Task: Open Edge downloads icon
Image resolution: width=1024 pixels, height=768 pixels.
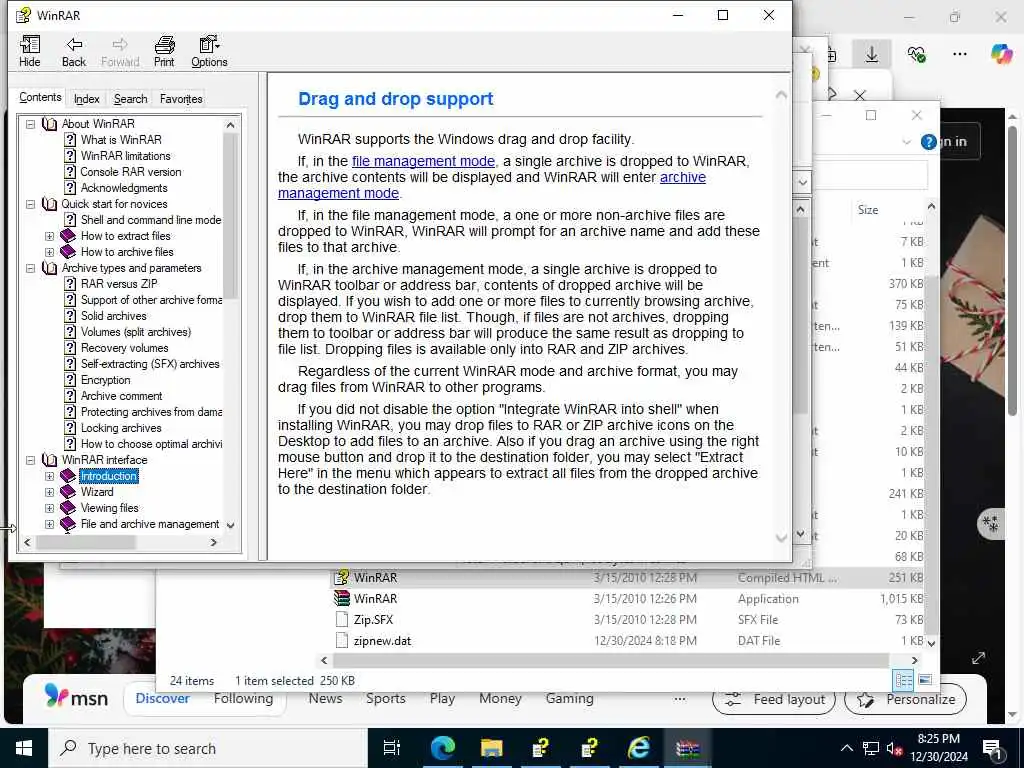Action: click(x=872, y=54)
